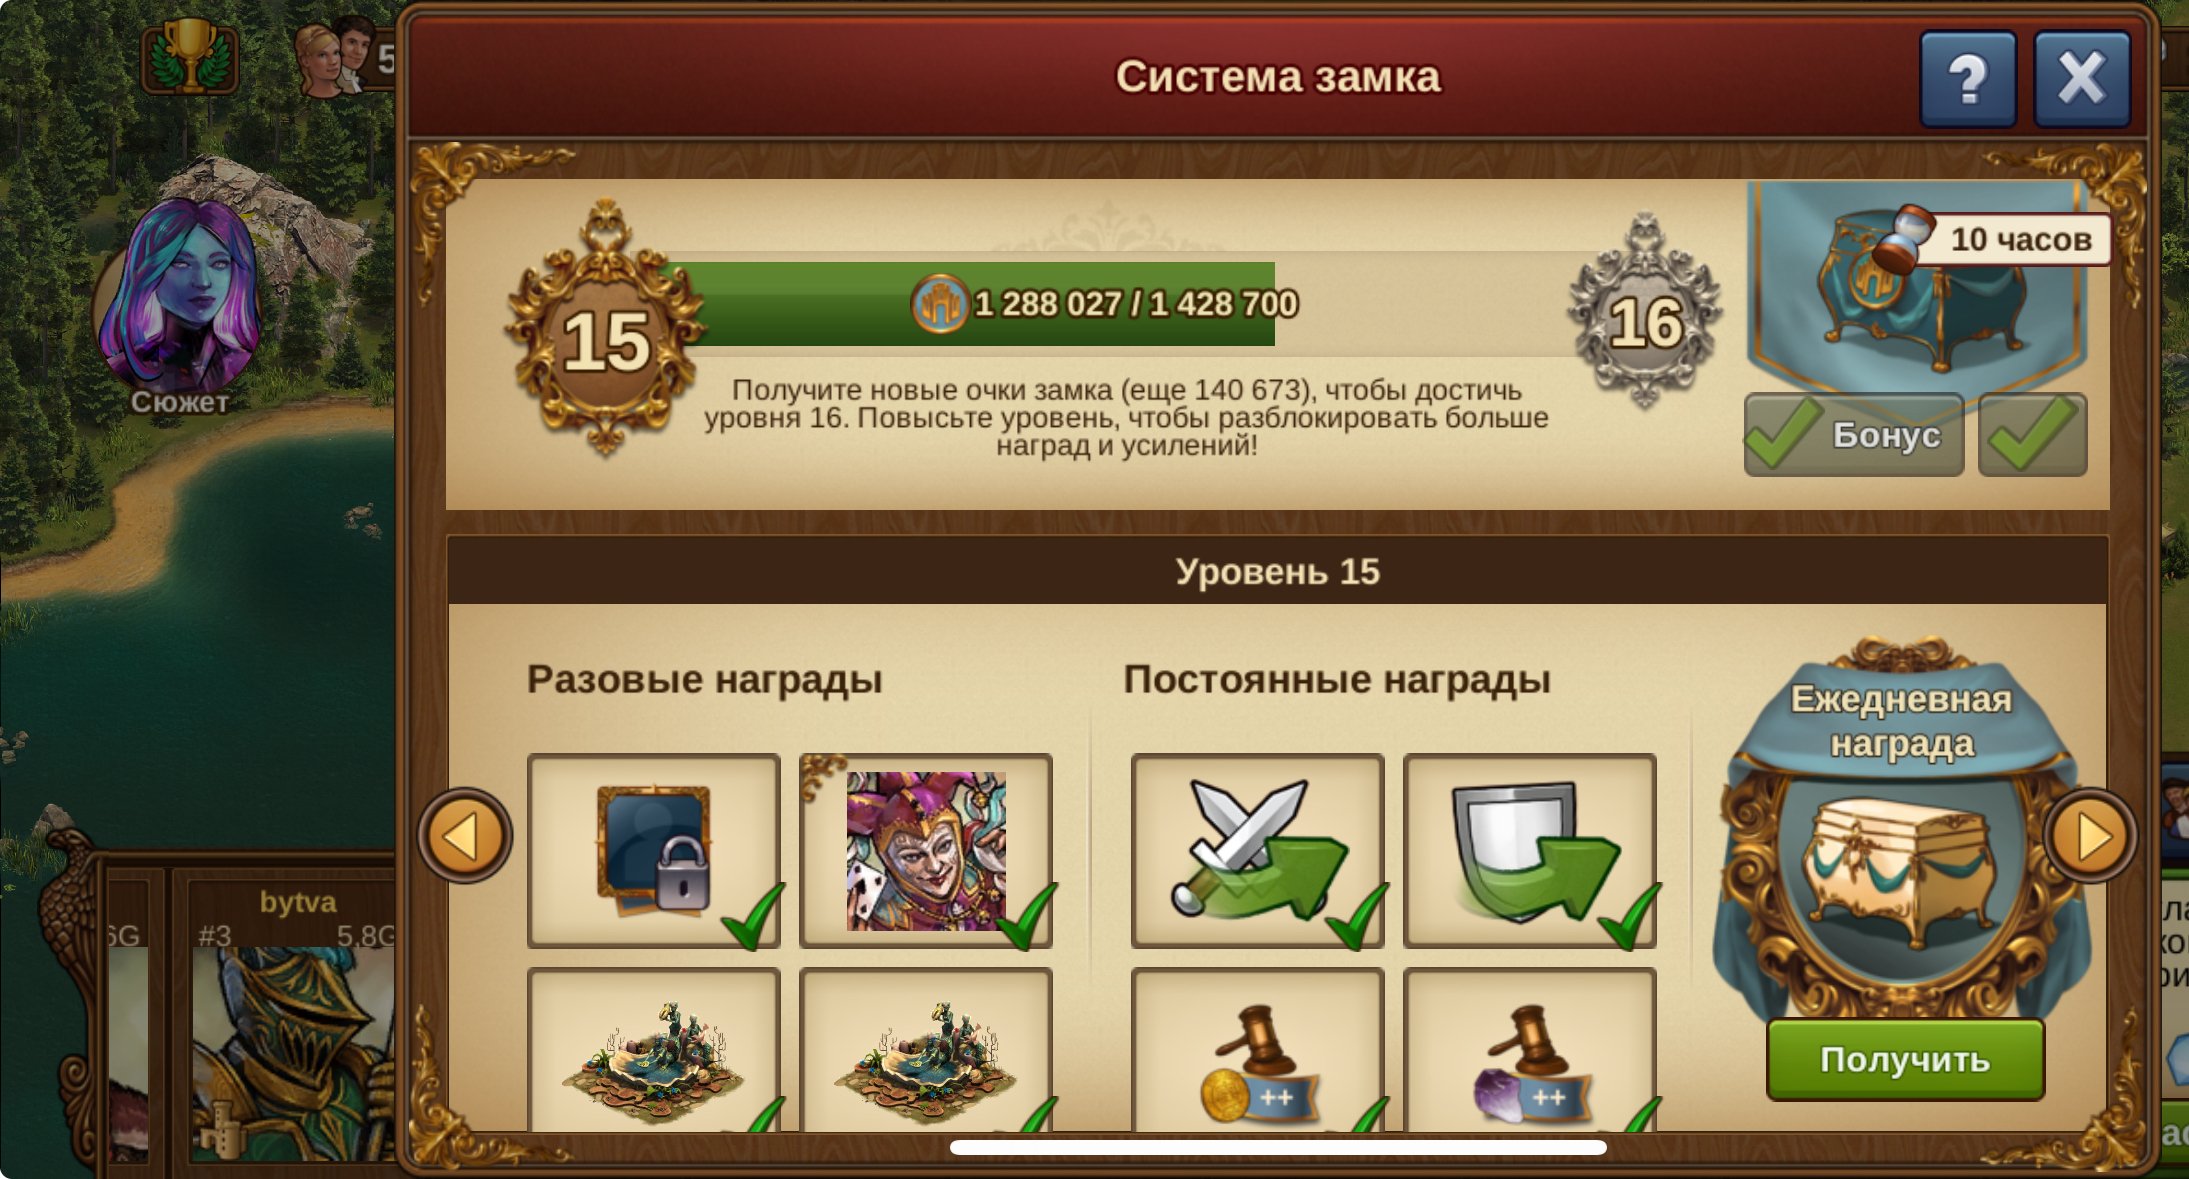Open the shield defense boost reward
The width and height of the screenshot is (2189, 1179).
click(x=1530, y=850)
